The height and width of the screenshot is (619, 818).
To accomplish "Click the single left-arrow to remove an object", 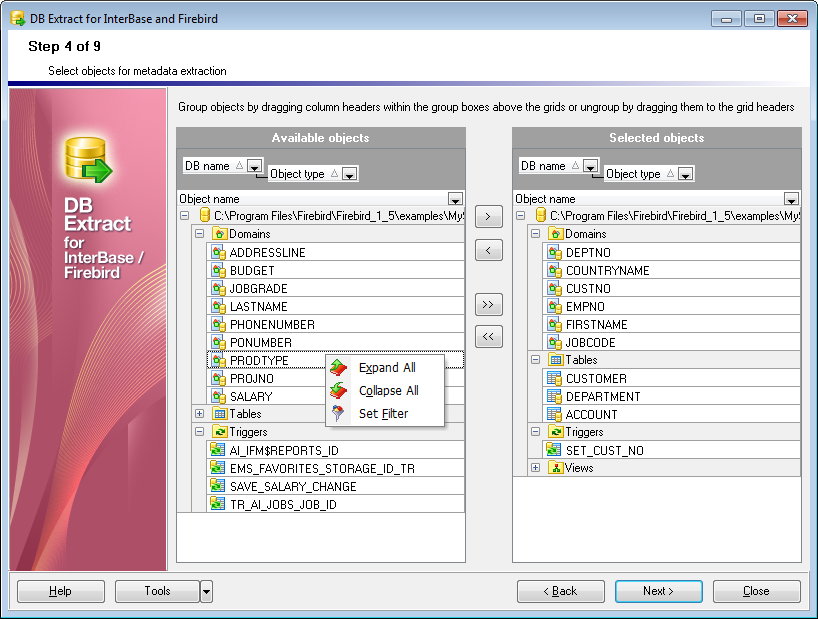I will click(x=489, y=249).
